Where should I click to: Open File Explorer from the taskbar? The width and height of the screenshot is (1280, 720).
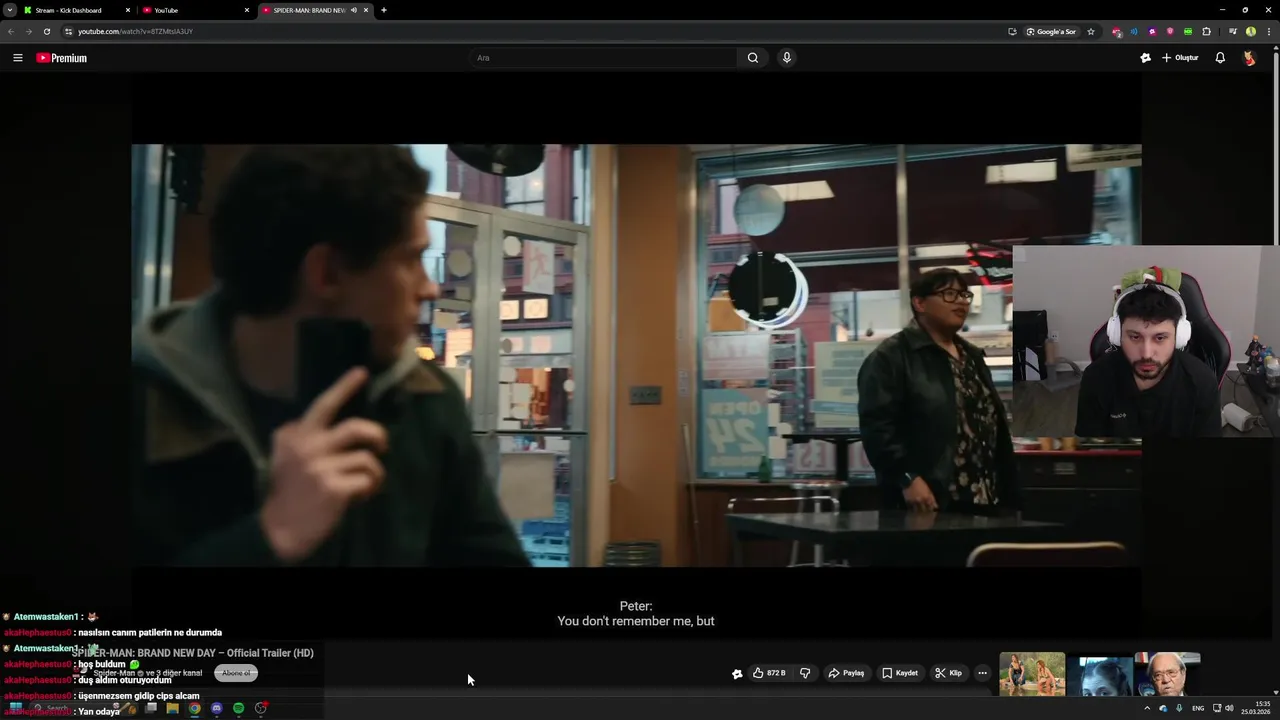172,708
